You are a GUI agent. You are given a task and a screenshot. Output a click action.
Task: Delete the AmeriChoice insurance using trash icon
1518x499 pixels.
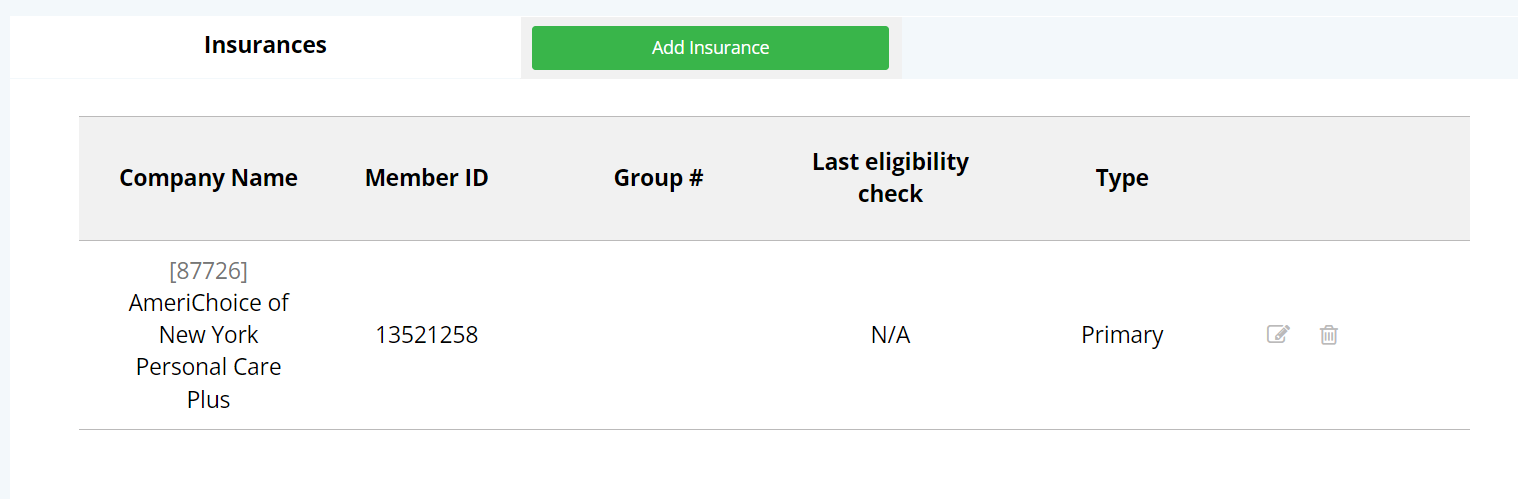(x=1328, y=334)
